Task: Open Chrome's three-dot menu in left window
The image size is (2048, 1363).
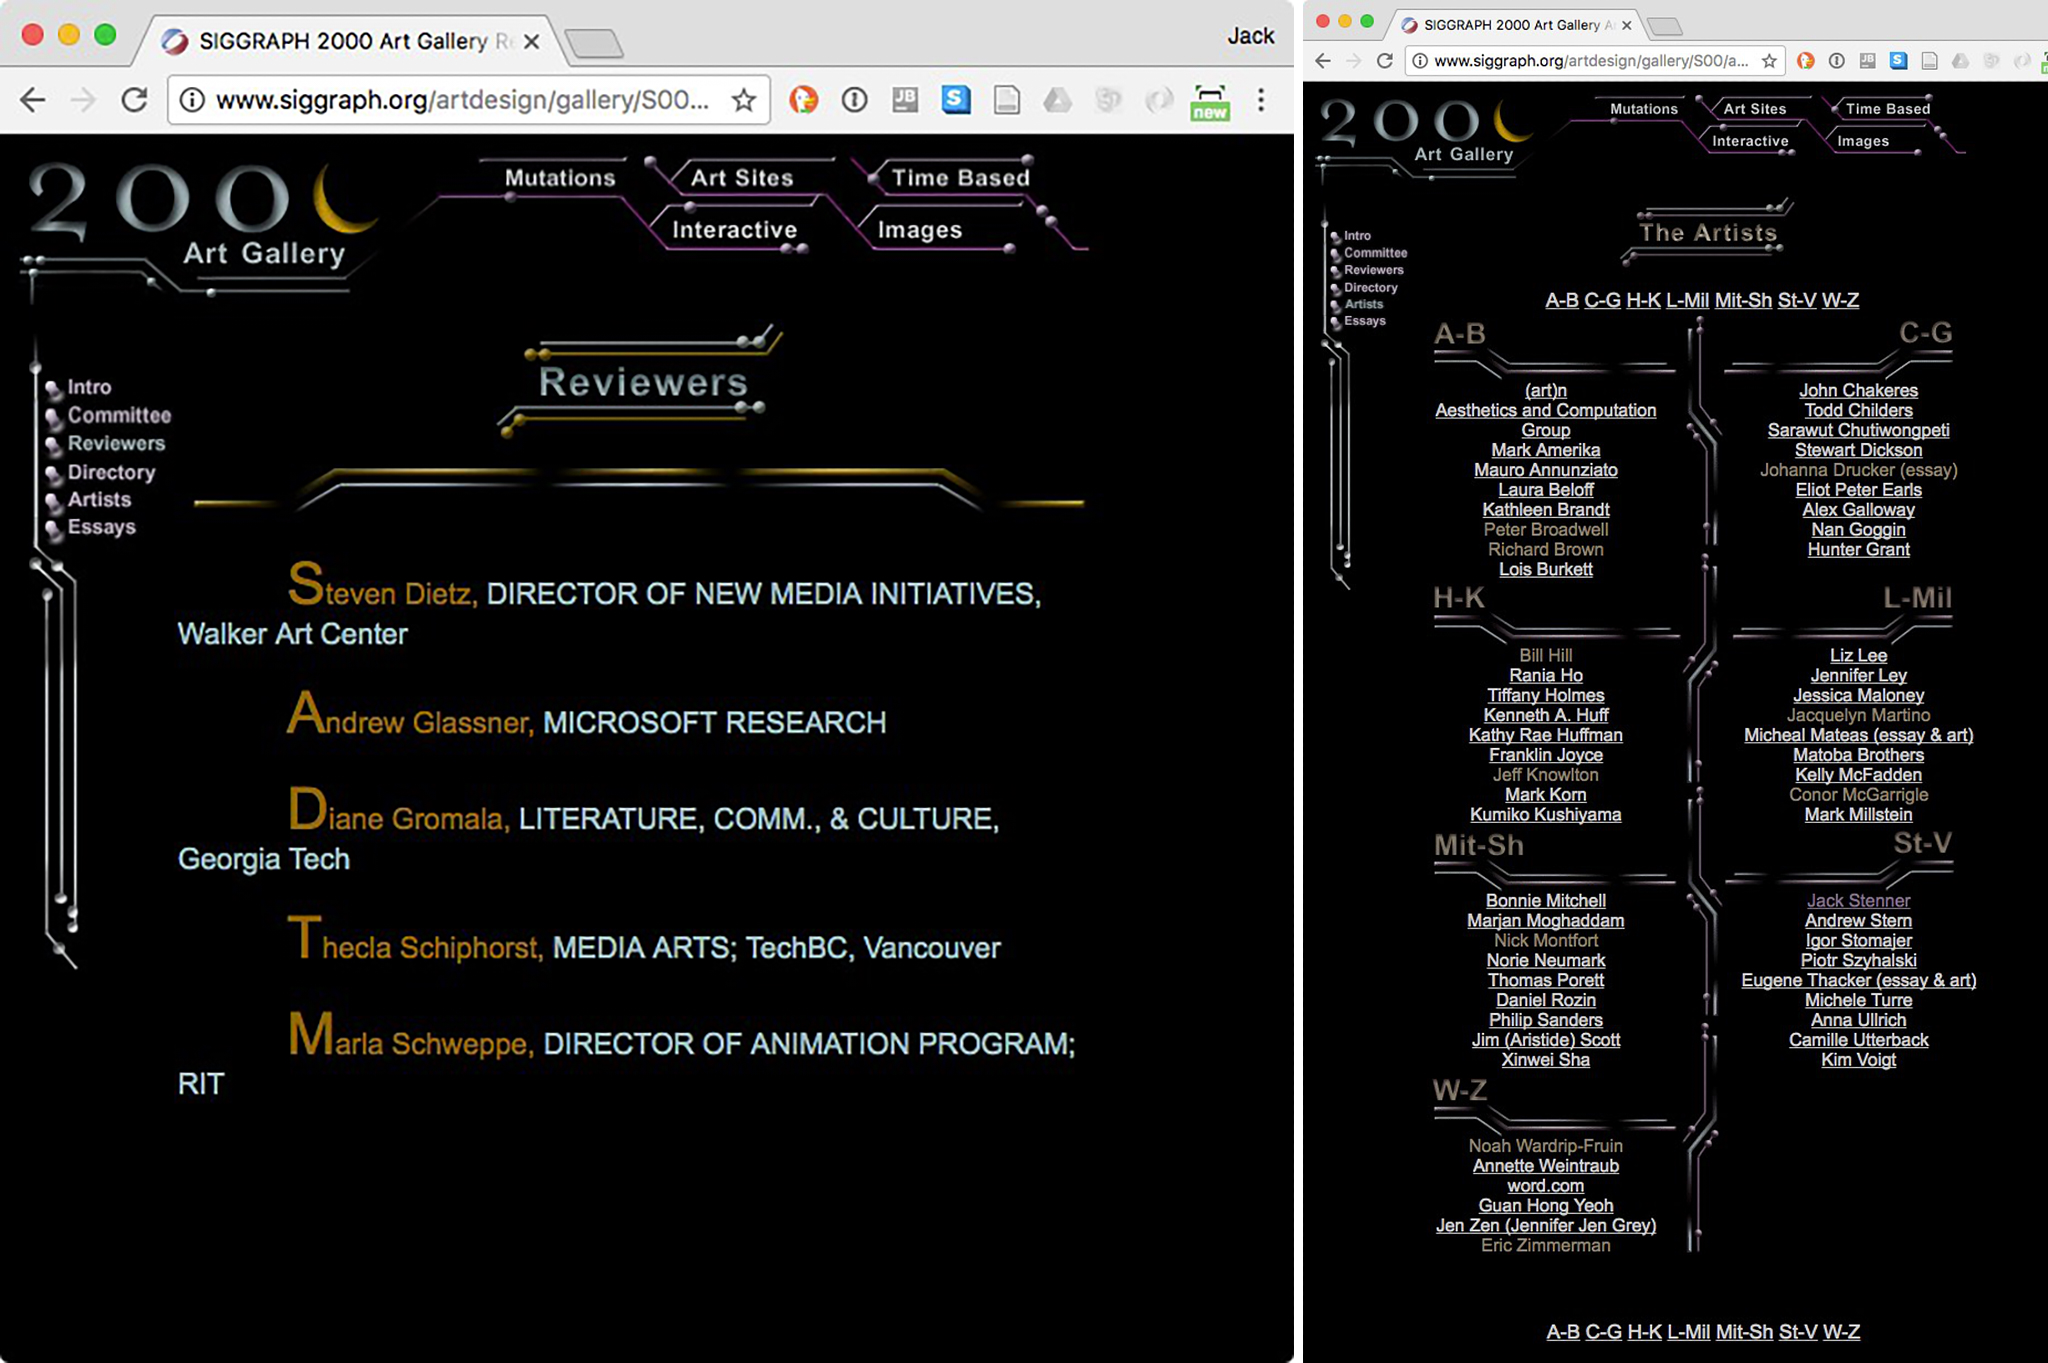Action: pos(1261,100)
